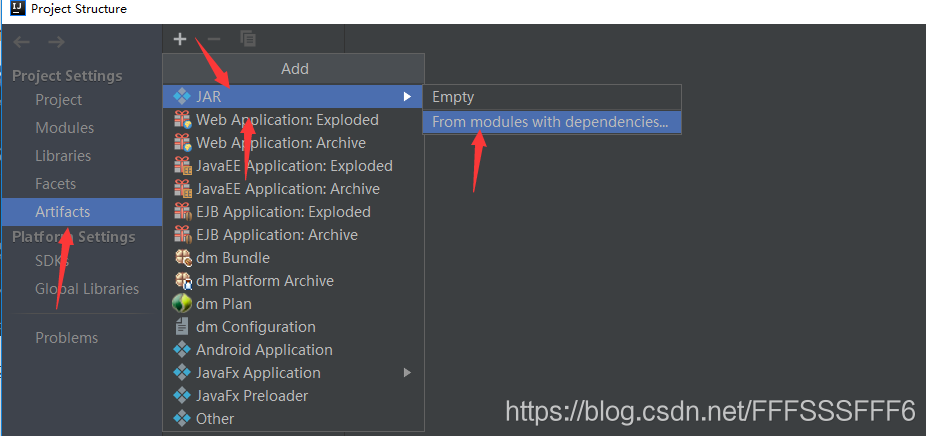This screenshot has height=436, width=926.
Task: Click the dm Bundle icon
Action: [183, 258]
